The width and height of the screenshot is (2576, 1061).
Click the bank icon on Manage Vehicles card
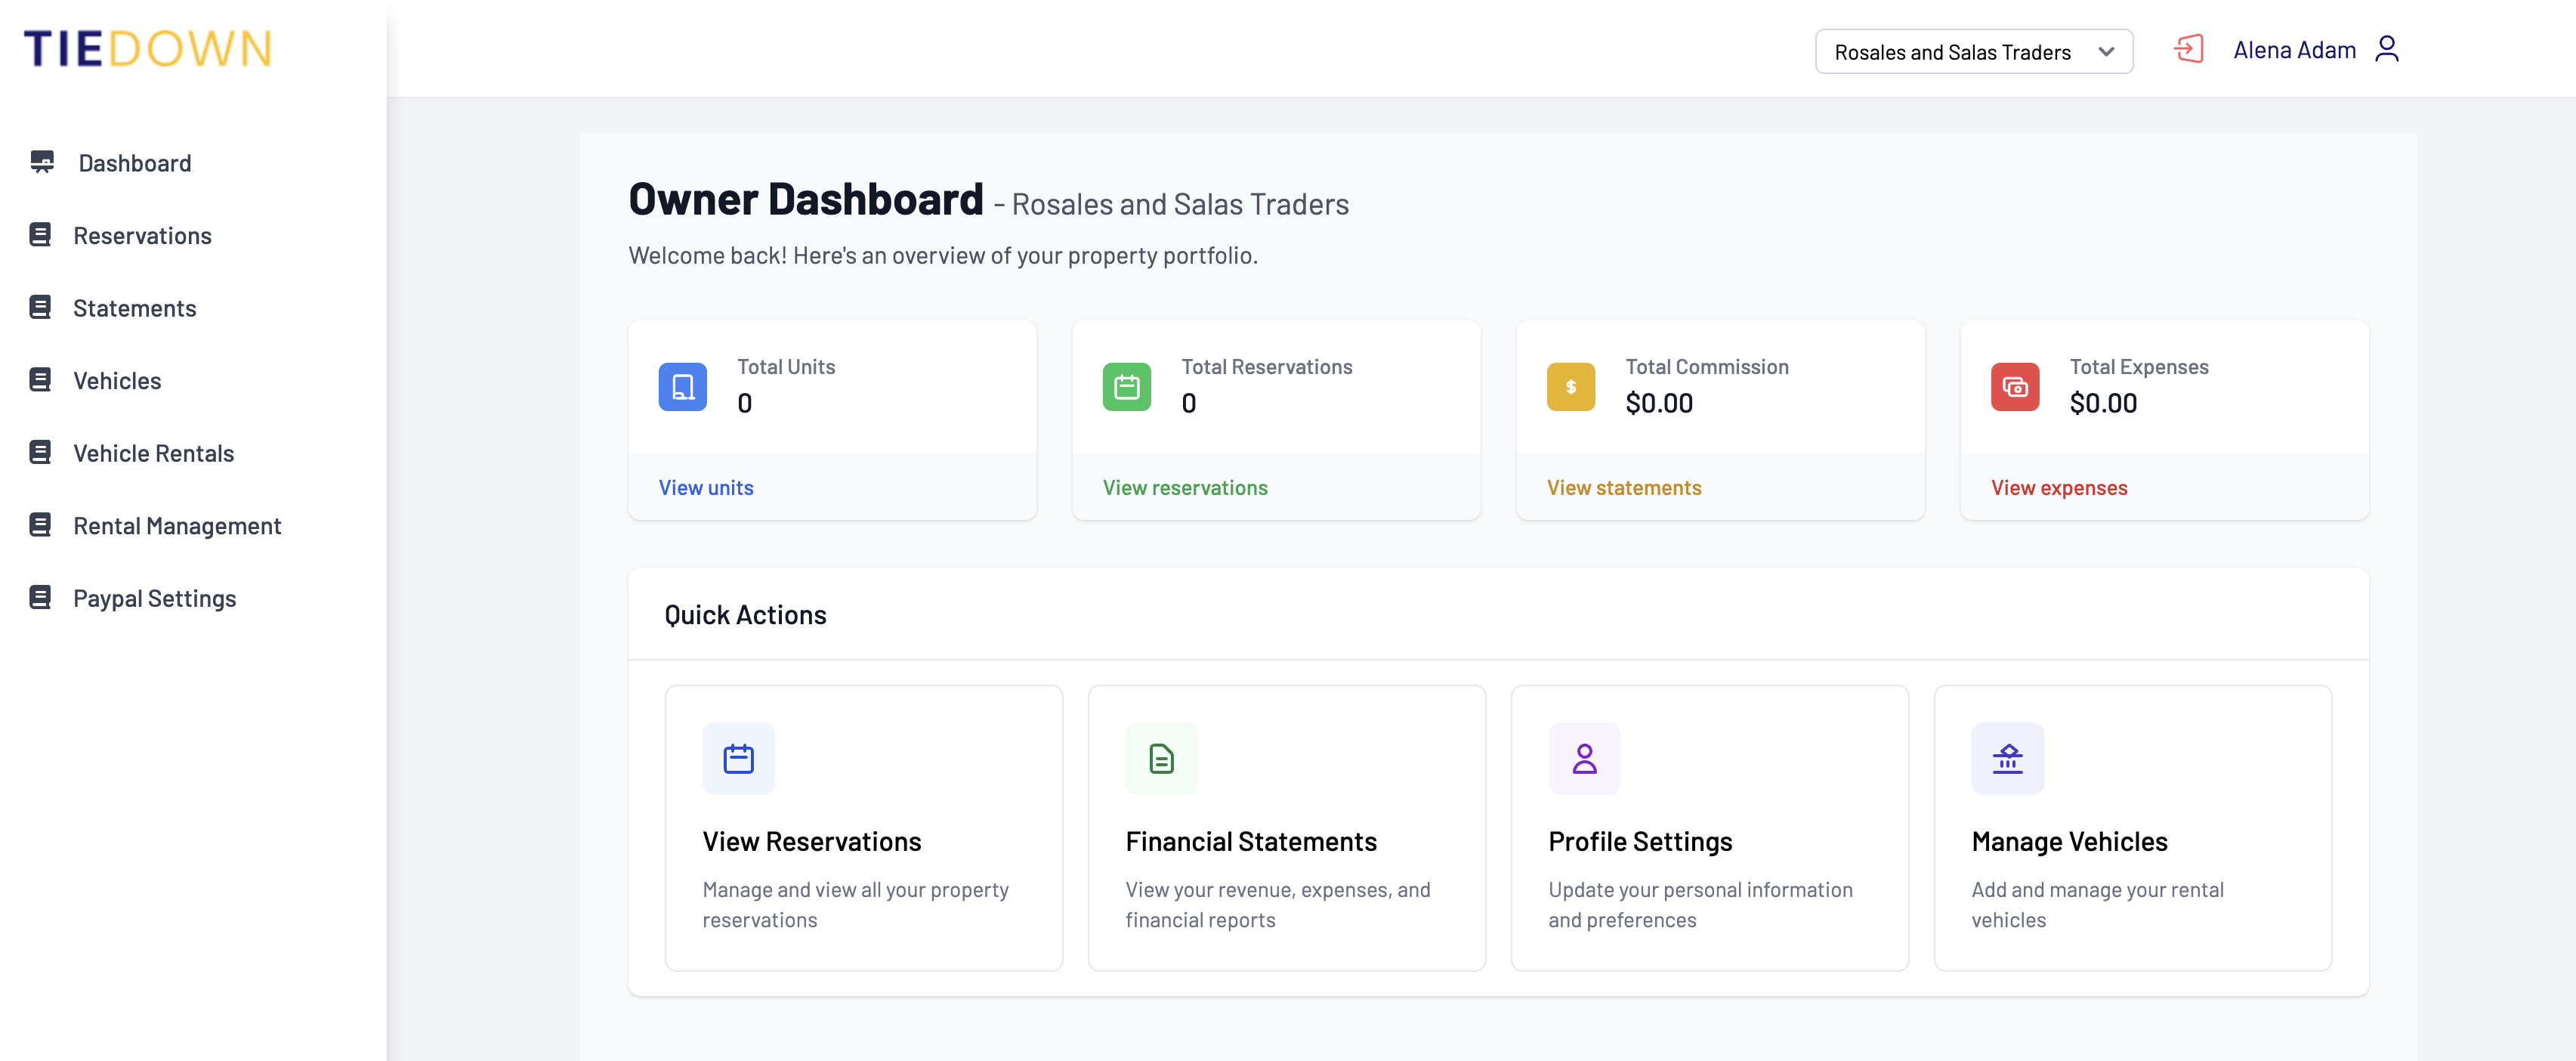click(2007, 758)
